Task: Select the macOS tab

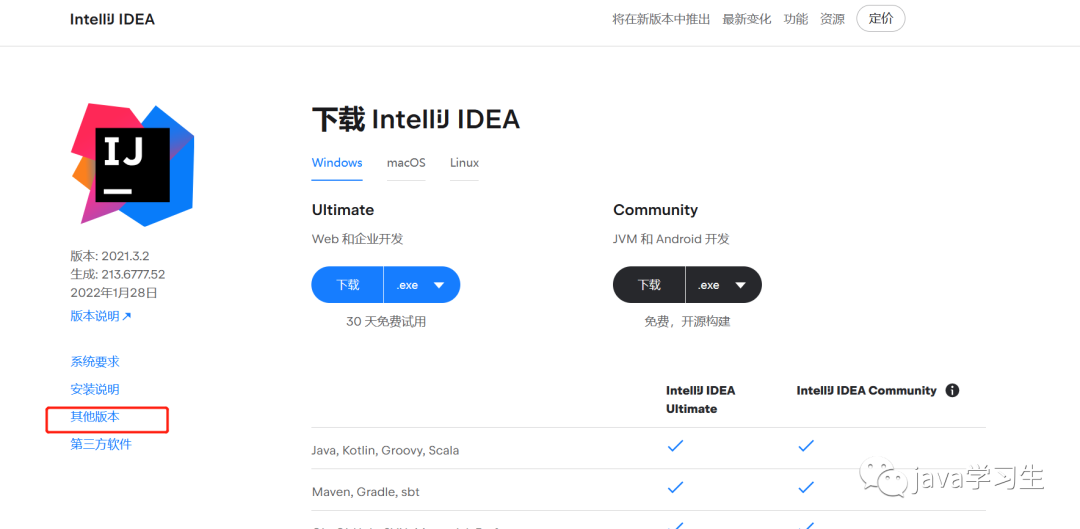Action: point(406,163)
